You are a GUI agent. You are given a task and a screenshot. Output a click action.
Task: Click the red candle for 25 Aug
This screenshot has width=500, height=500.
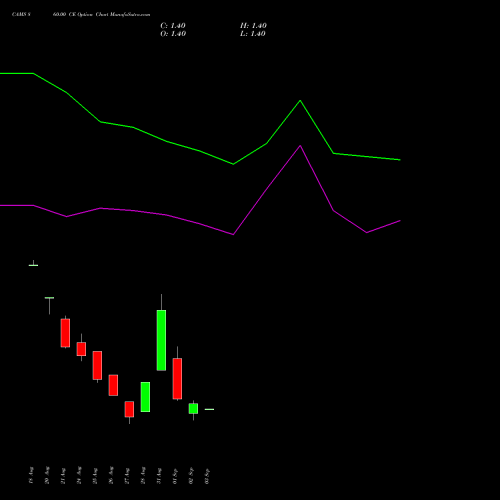pyautogui.click(x=97, y=365)
